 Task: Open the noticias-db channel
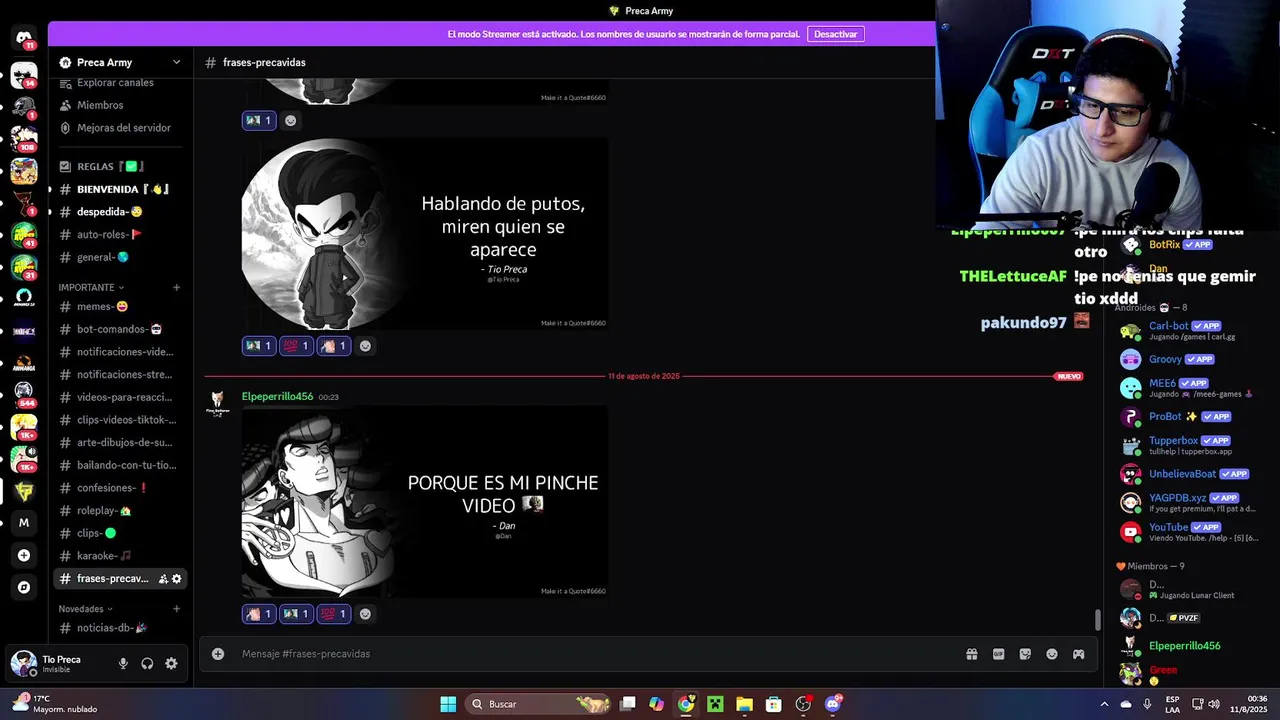121,628
